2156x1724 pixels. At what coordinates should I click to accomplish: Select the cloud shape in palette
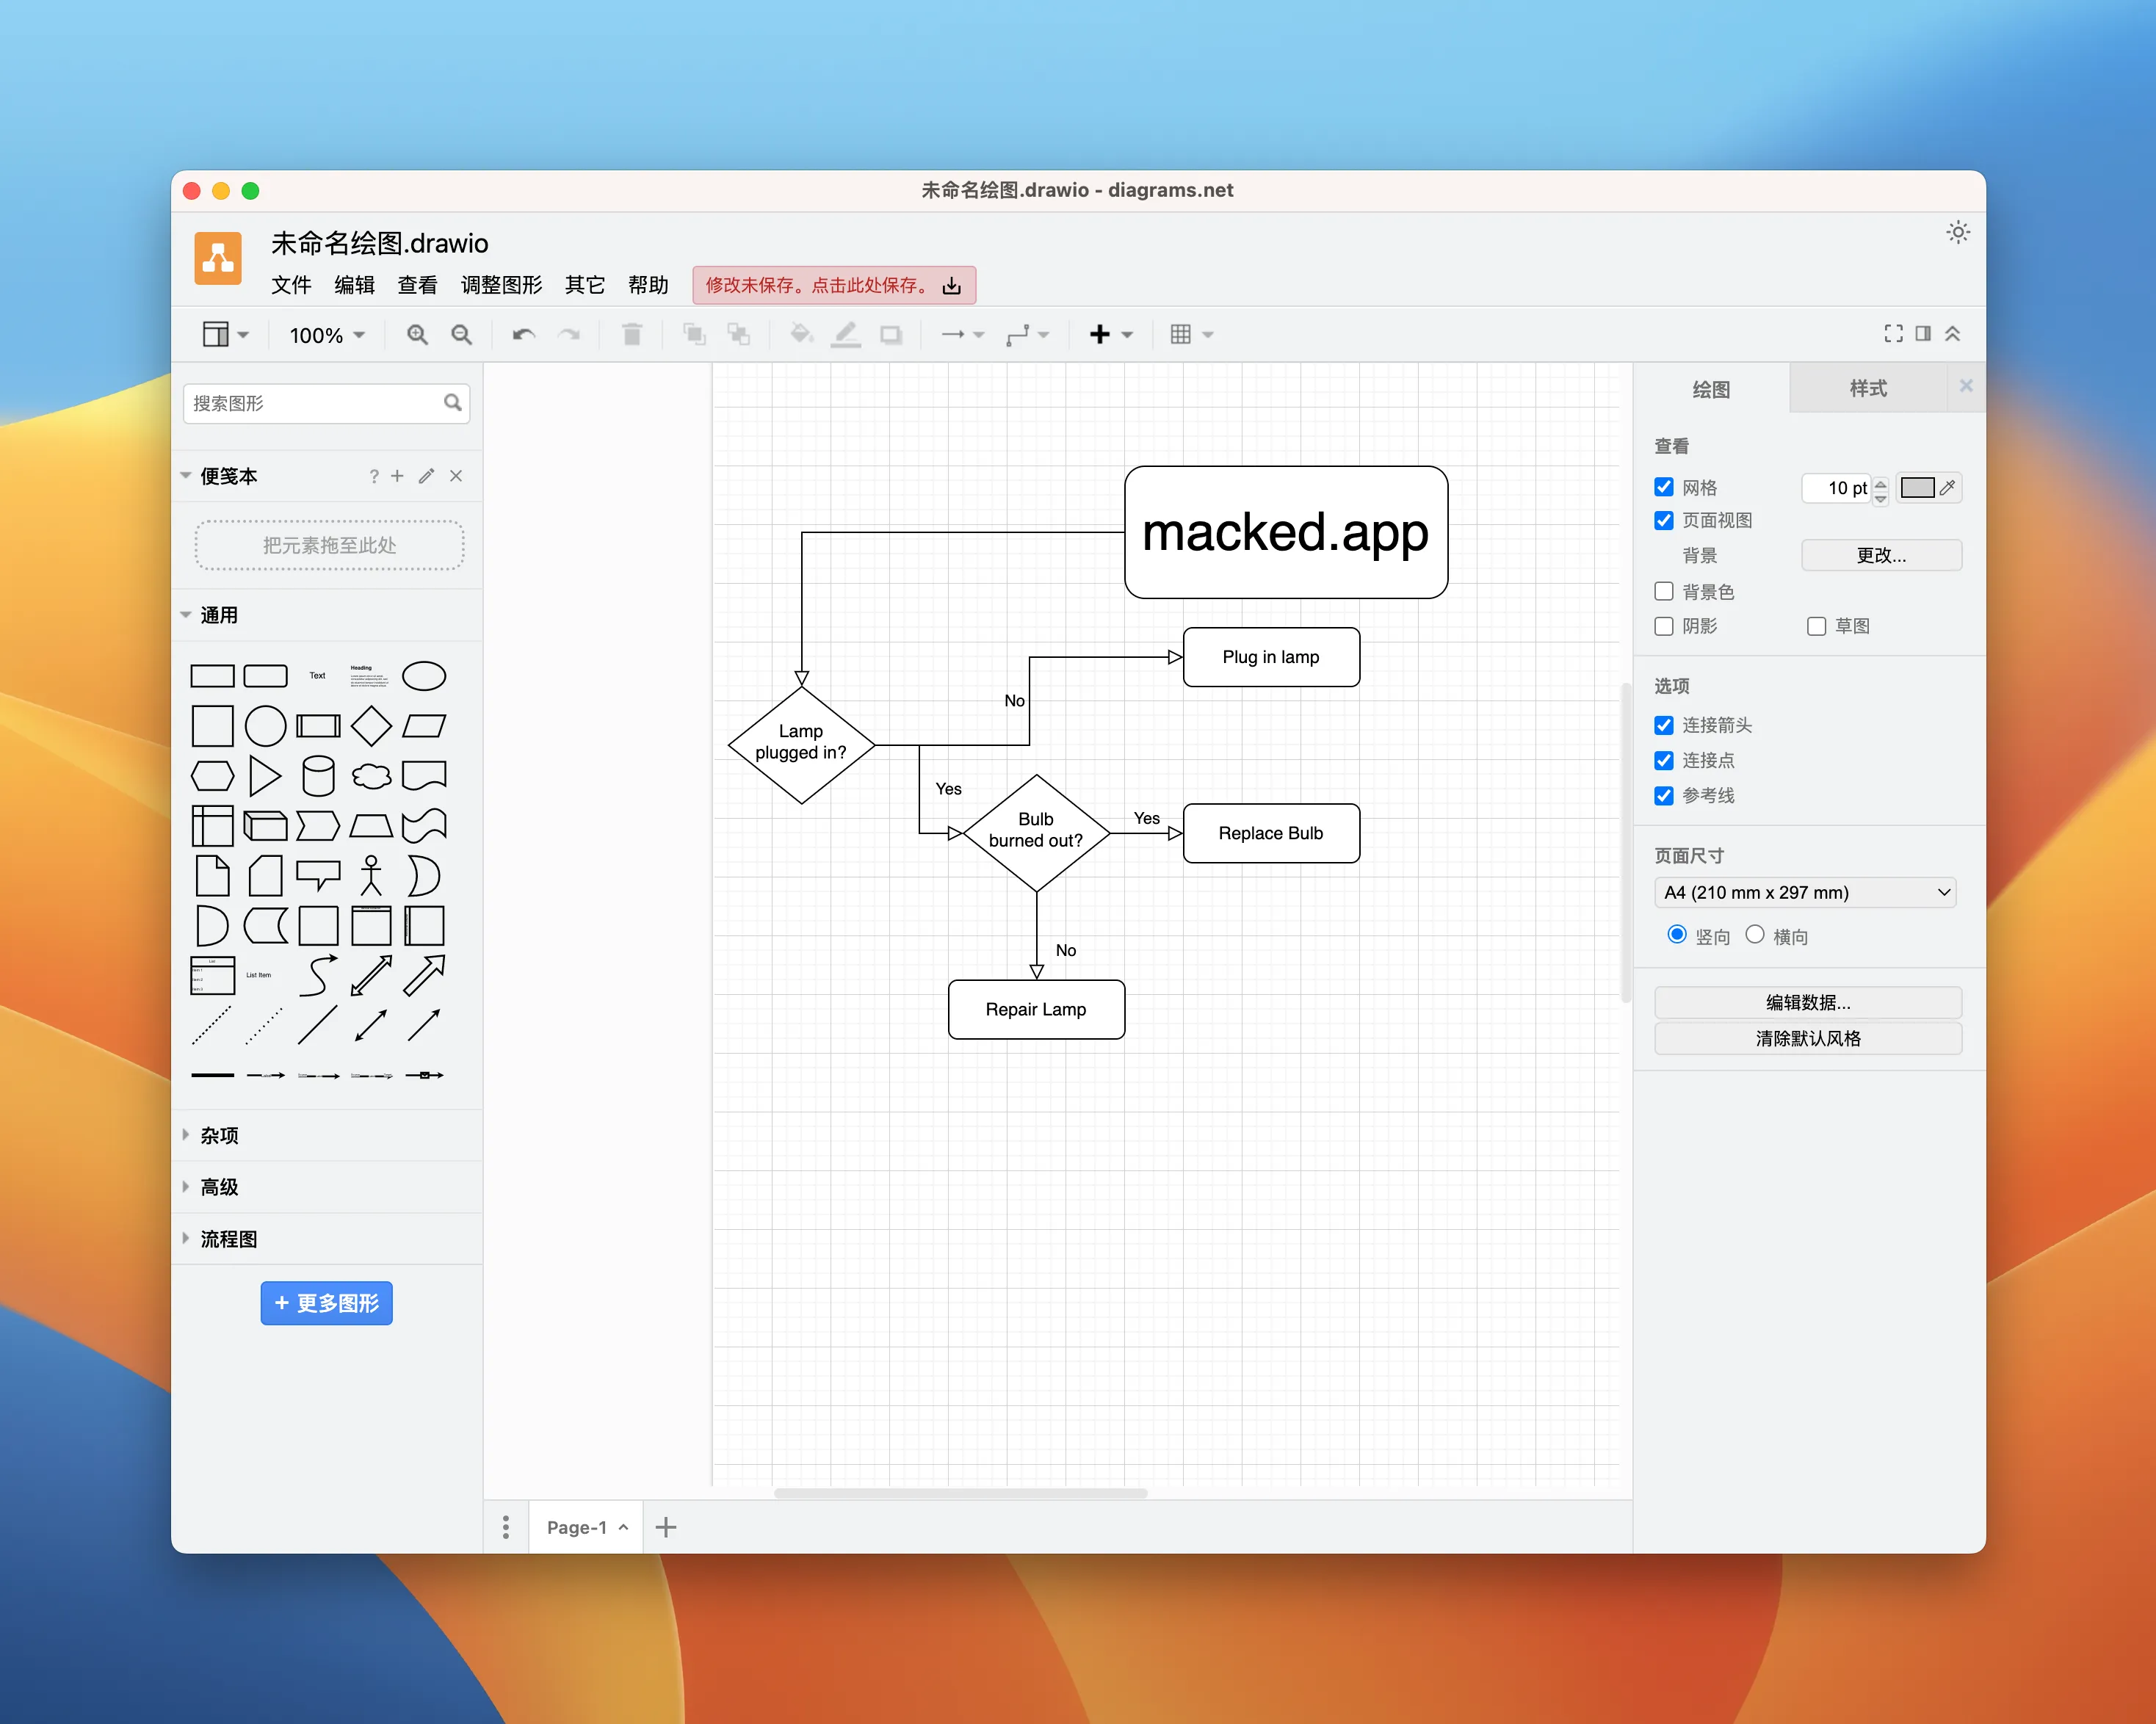point(371,776)
